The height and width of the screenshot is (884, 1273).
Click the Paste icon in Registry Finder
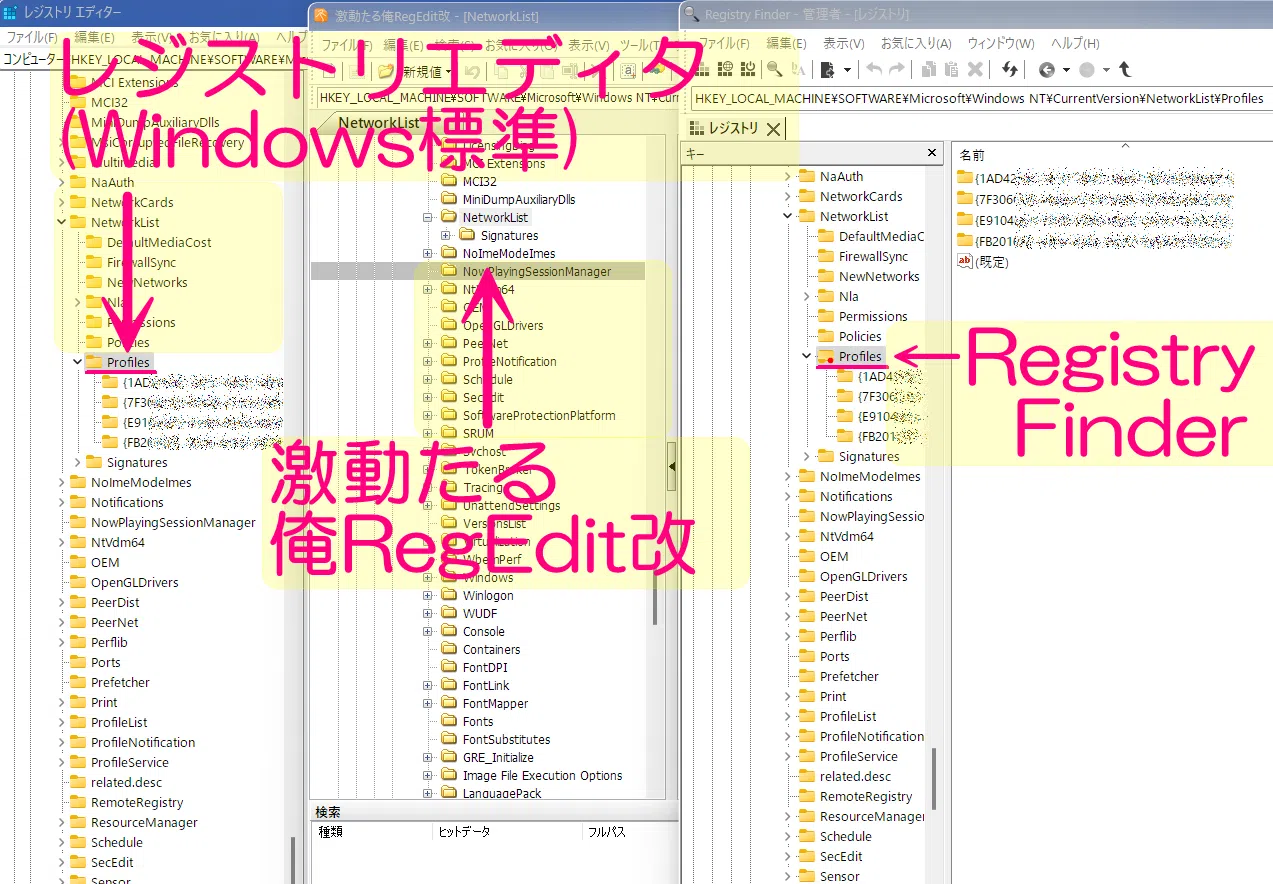(951, 69)
